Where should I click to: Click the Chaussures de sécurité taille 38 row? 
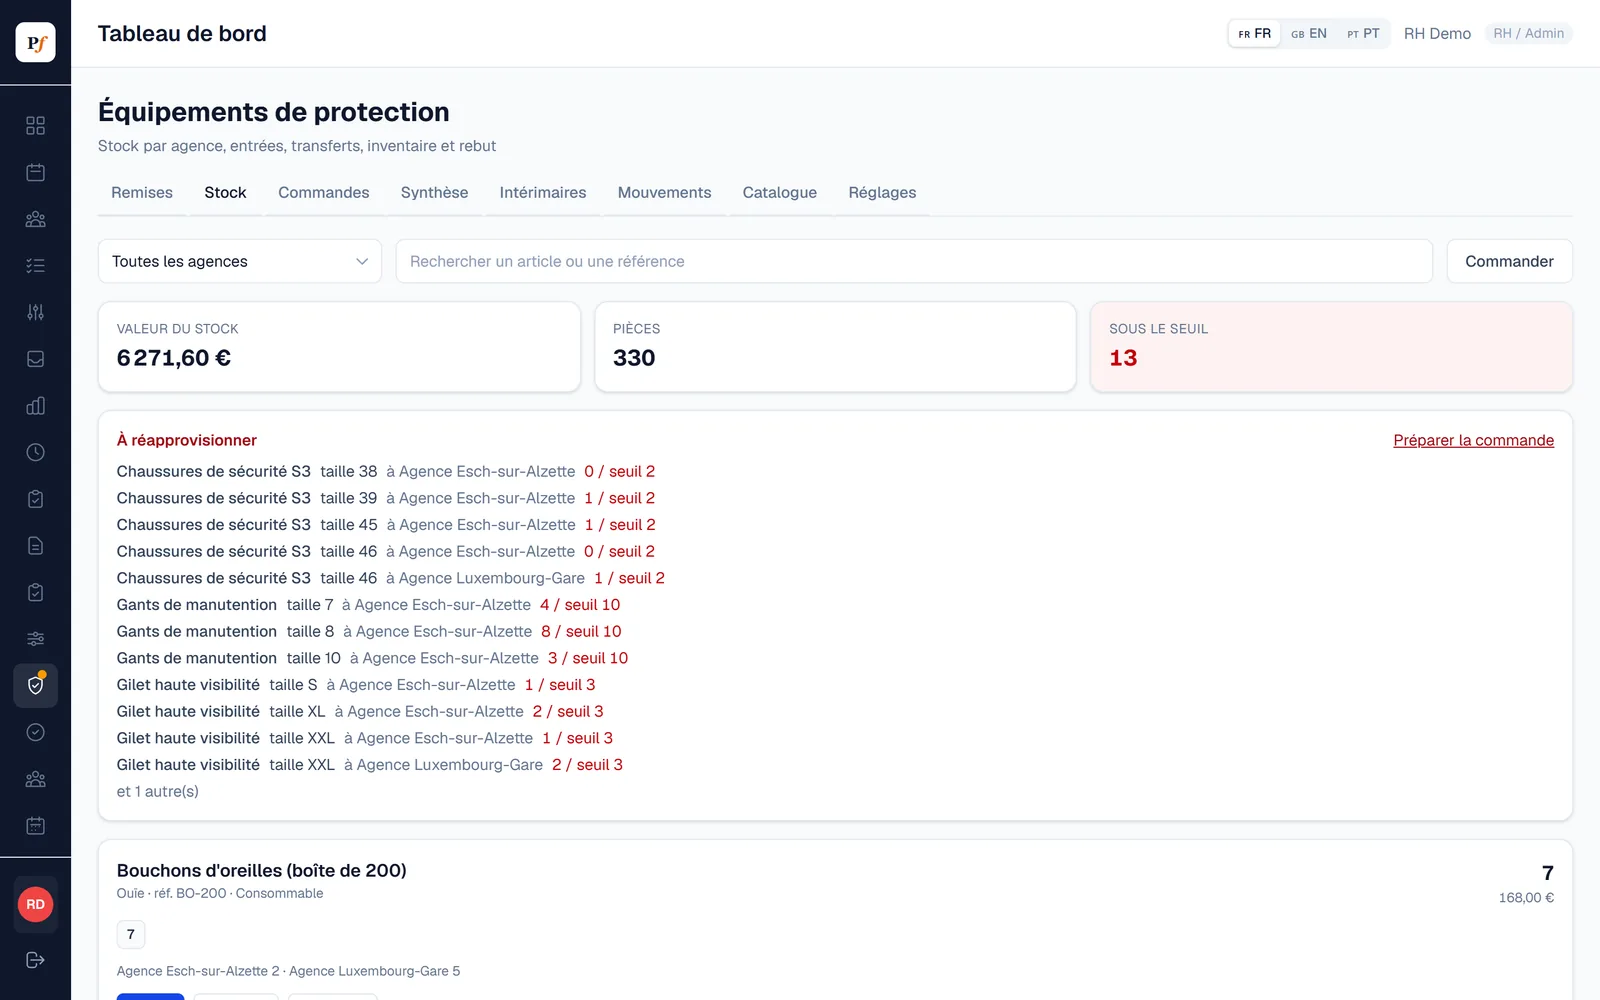(386, 471)
